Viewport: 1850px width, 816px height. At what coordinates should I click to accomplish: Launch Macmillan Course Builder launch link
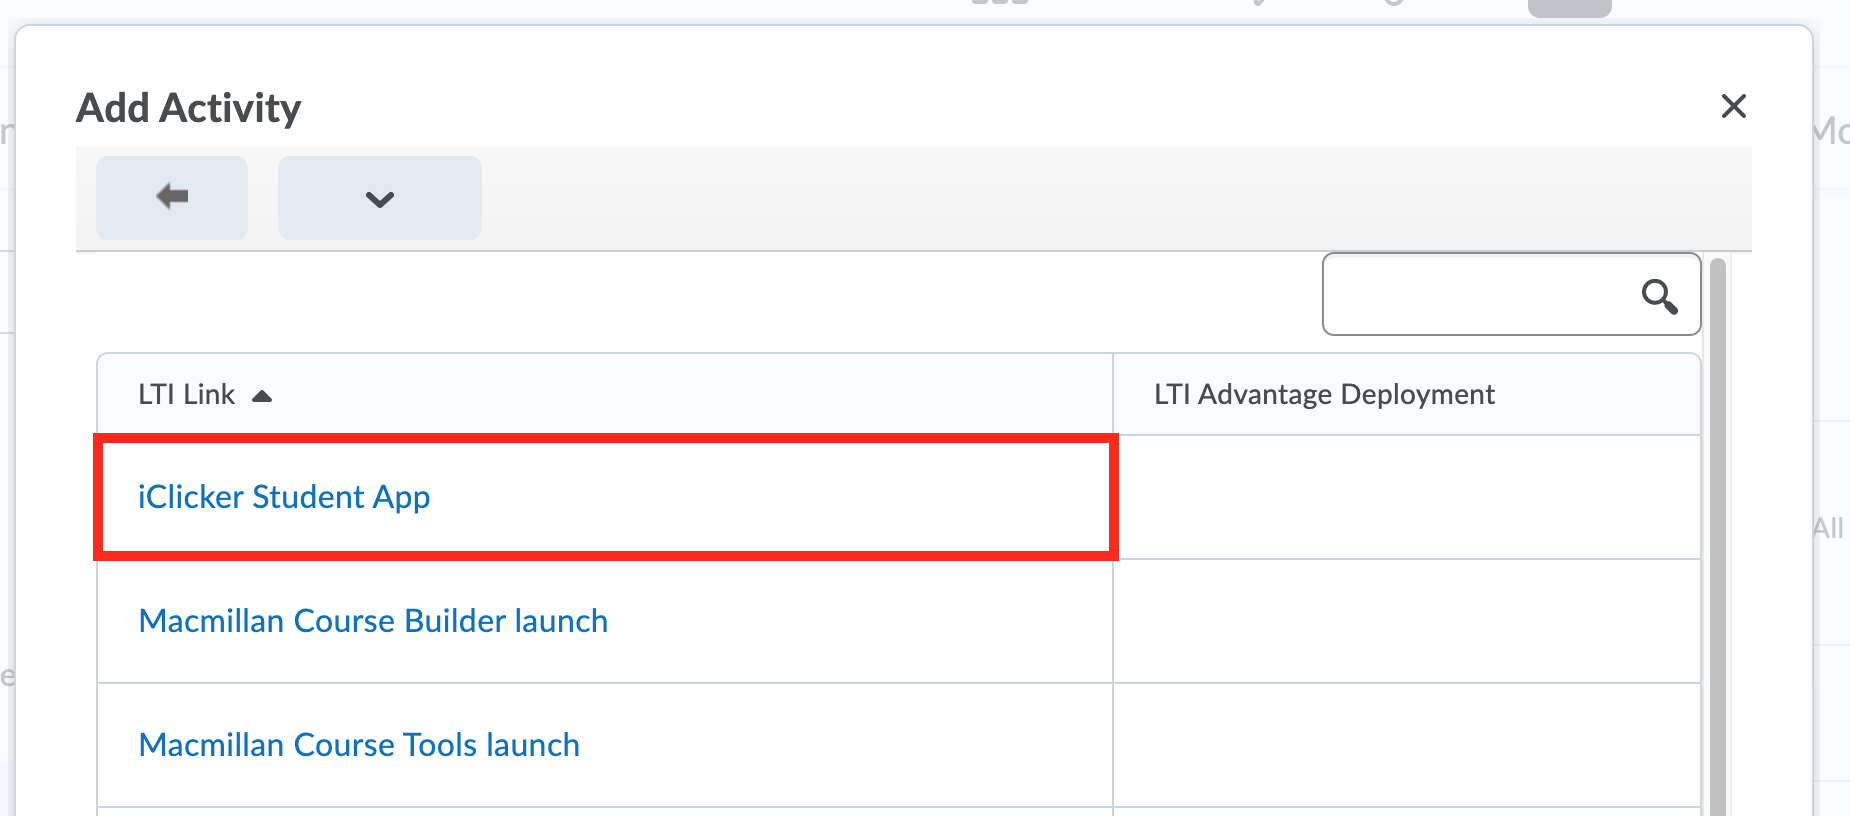click(373, 620)
